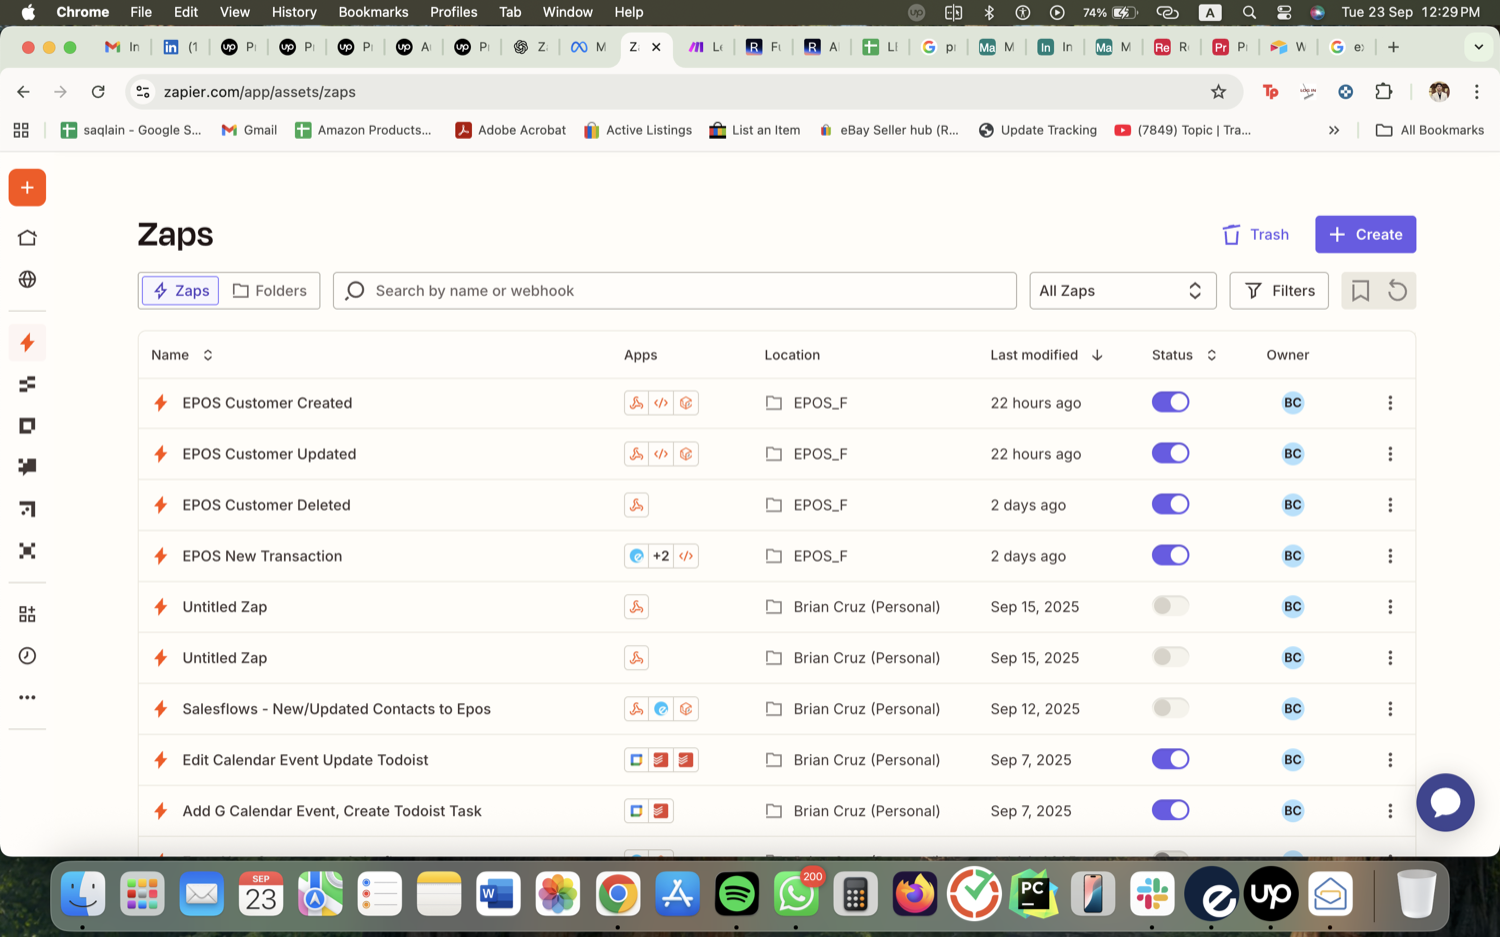Open three-dot menu for Salesflows zap

1390,709
